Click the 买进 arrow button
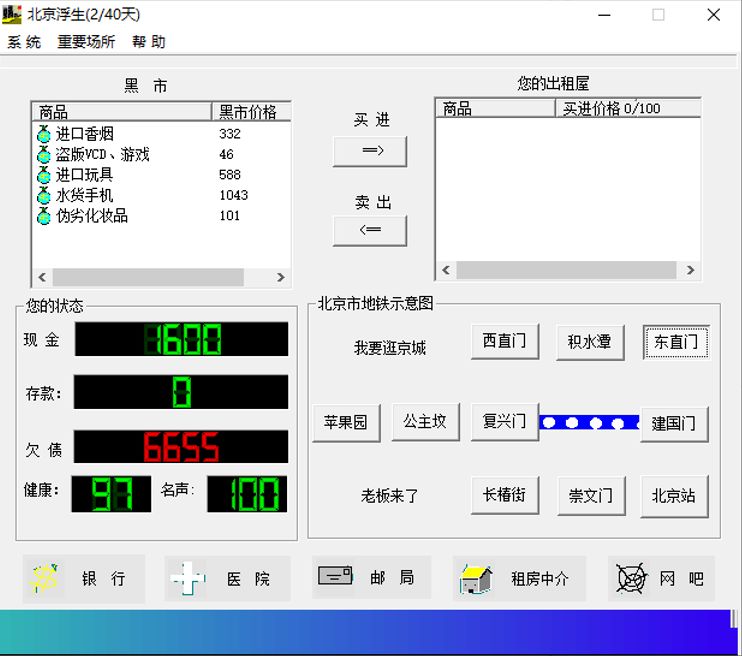The width and height of the screenshot is (742, 656). (370, 151)
